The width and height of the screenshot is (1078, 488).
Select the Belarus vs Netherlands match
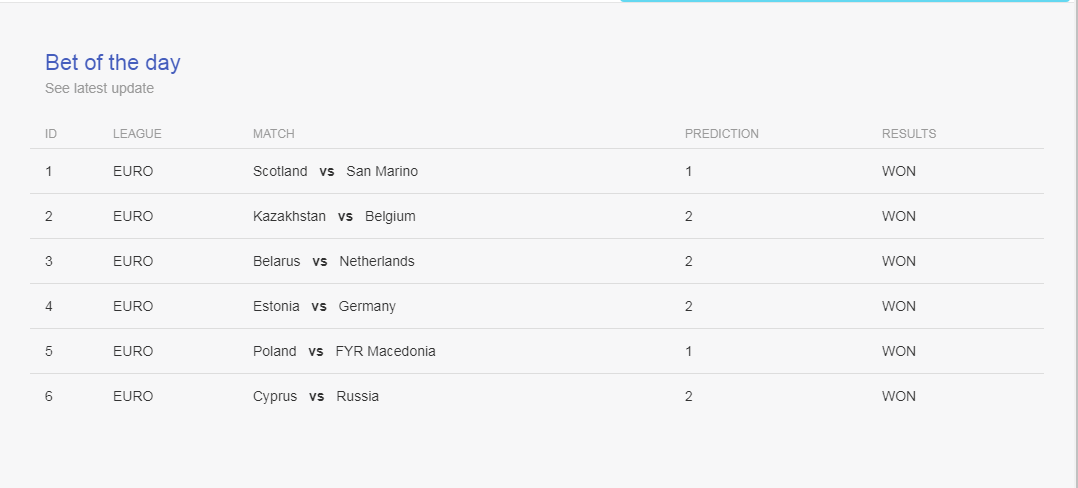point(333,261)
